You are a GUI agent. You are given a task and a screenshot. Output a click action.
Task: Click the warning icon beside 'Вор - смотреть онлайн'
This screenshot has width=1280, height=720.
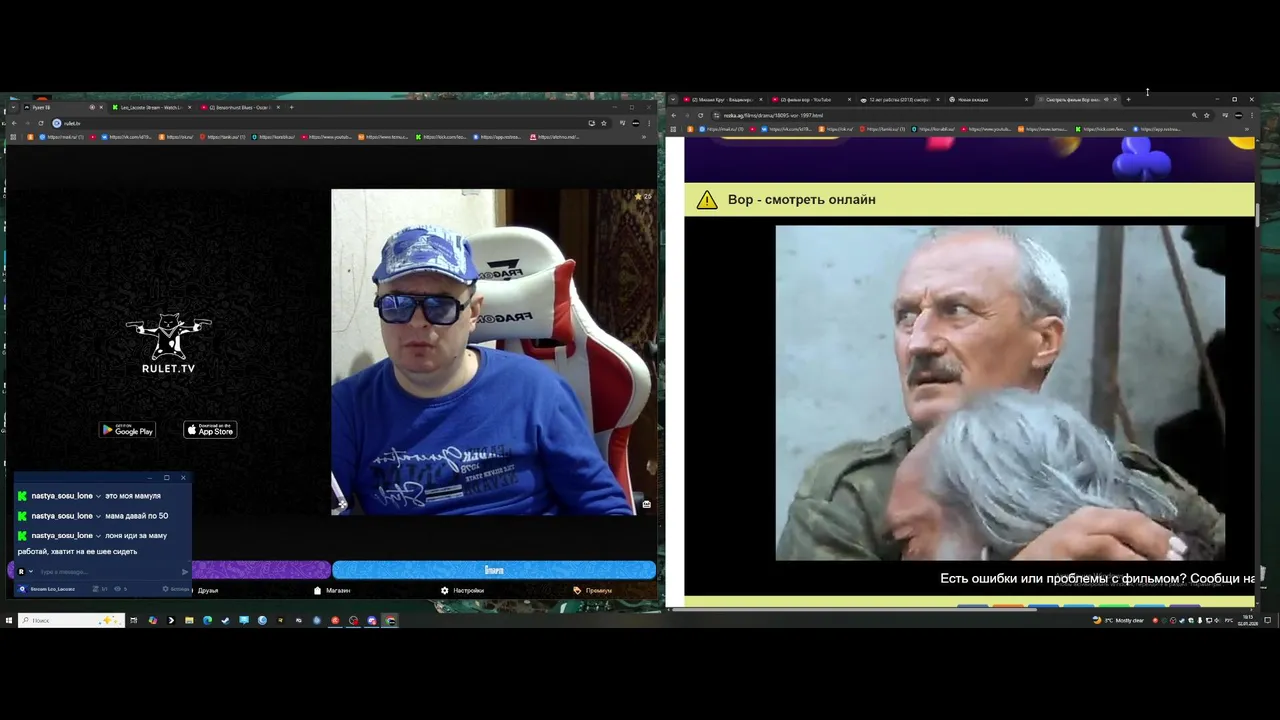pyautogui.click(x=707, y=200)
